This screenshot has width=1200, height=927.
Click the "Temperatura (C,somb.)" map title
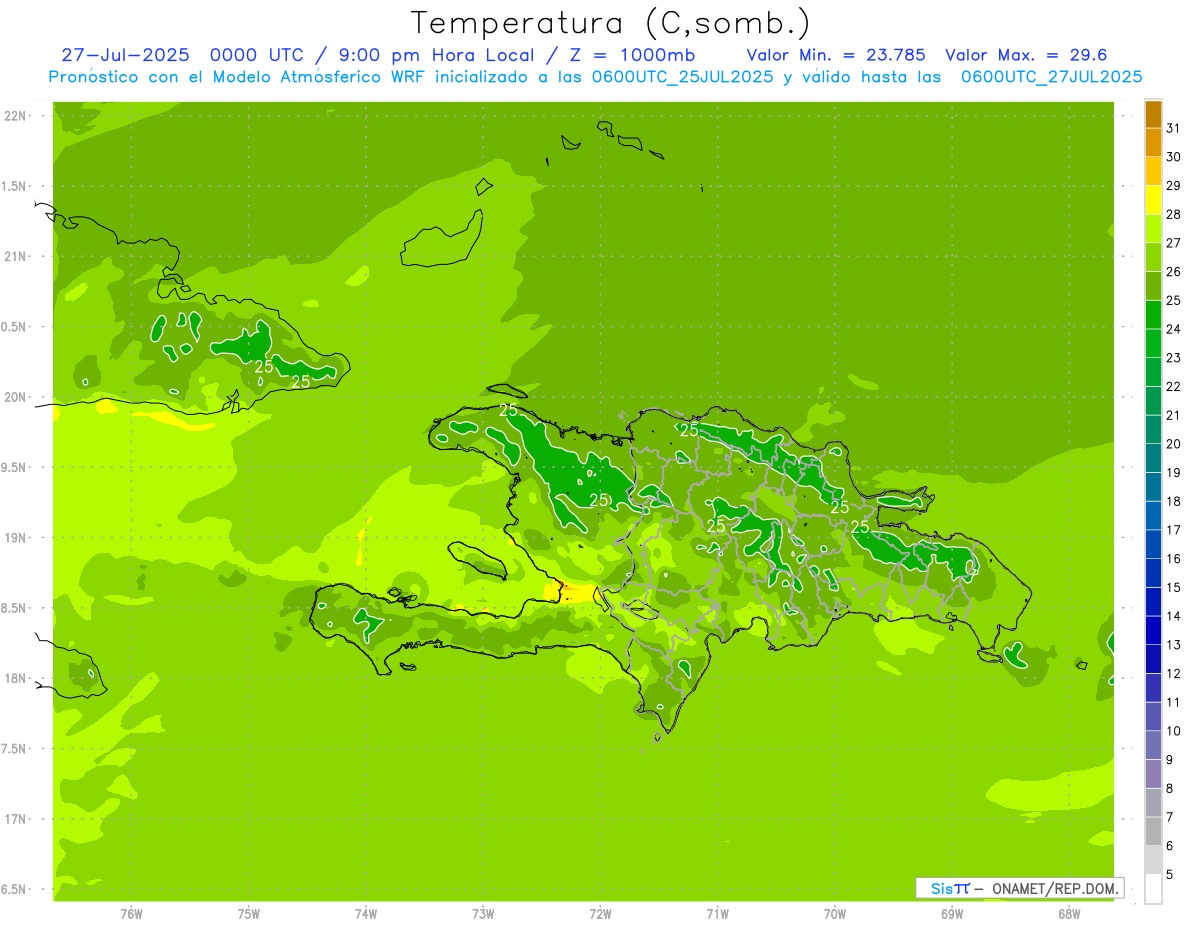coord(610,23)
